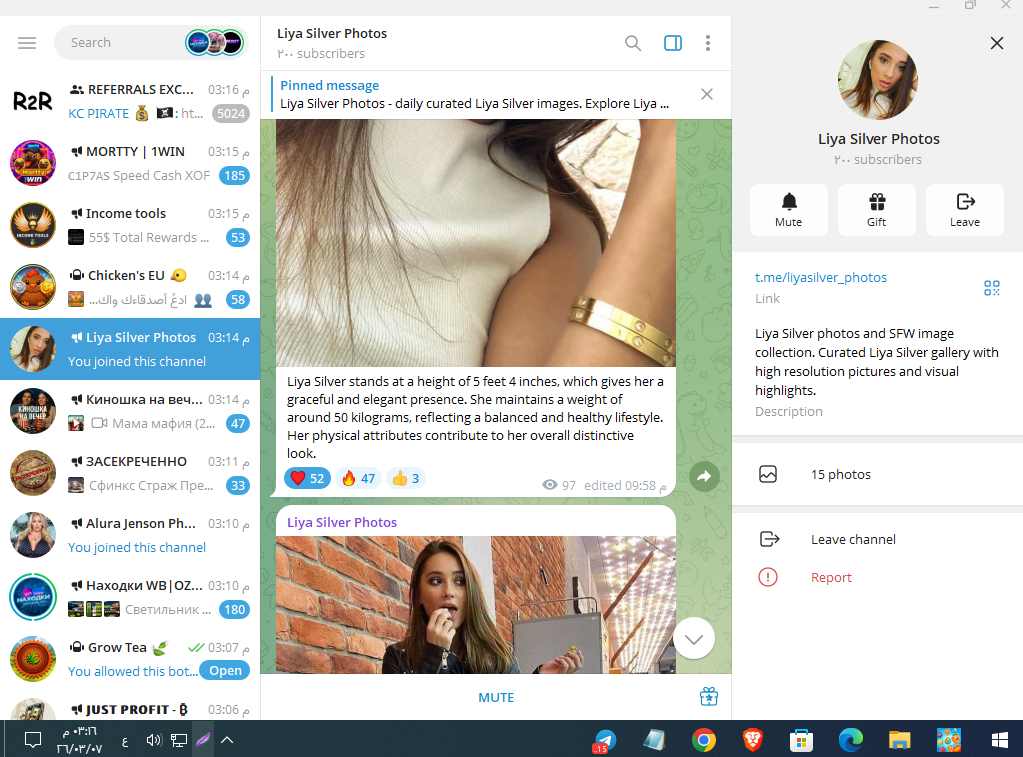Viewport: 1023px width, 757px height.
Task: Open Brave browser from taskbar
Action: [752, 740]
